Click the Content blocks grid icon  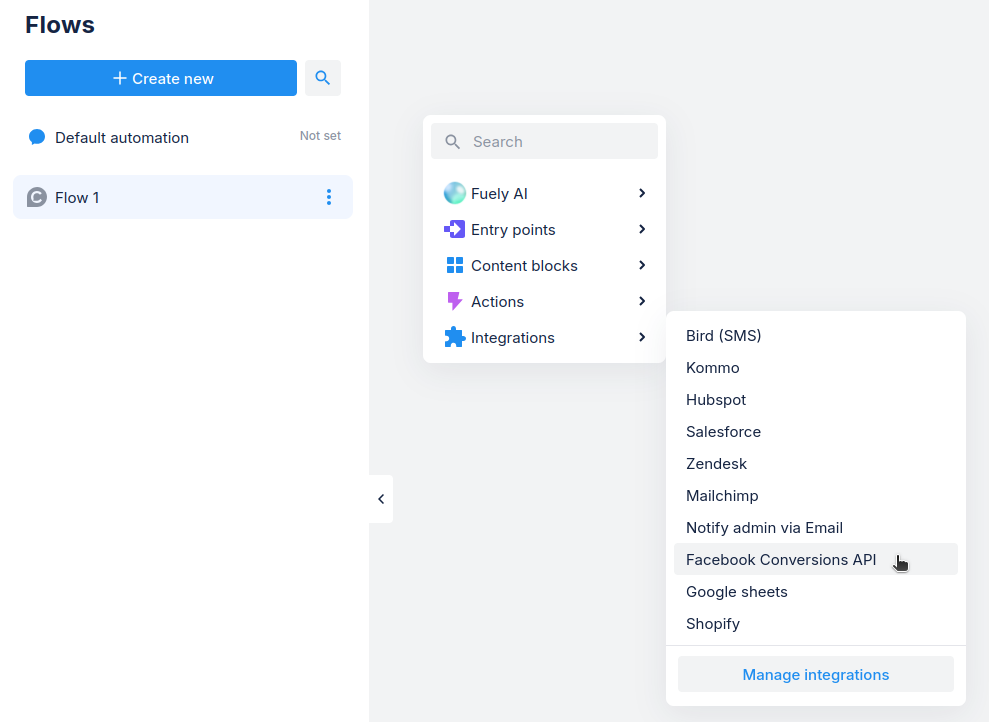click(455, 266)
